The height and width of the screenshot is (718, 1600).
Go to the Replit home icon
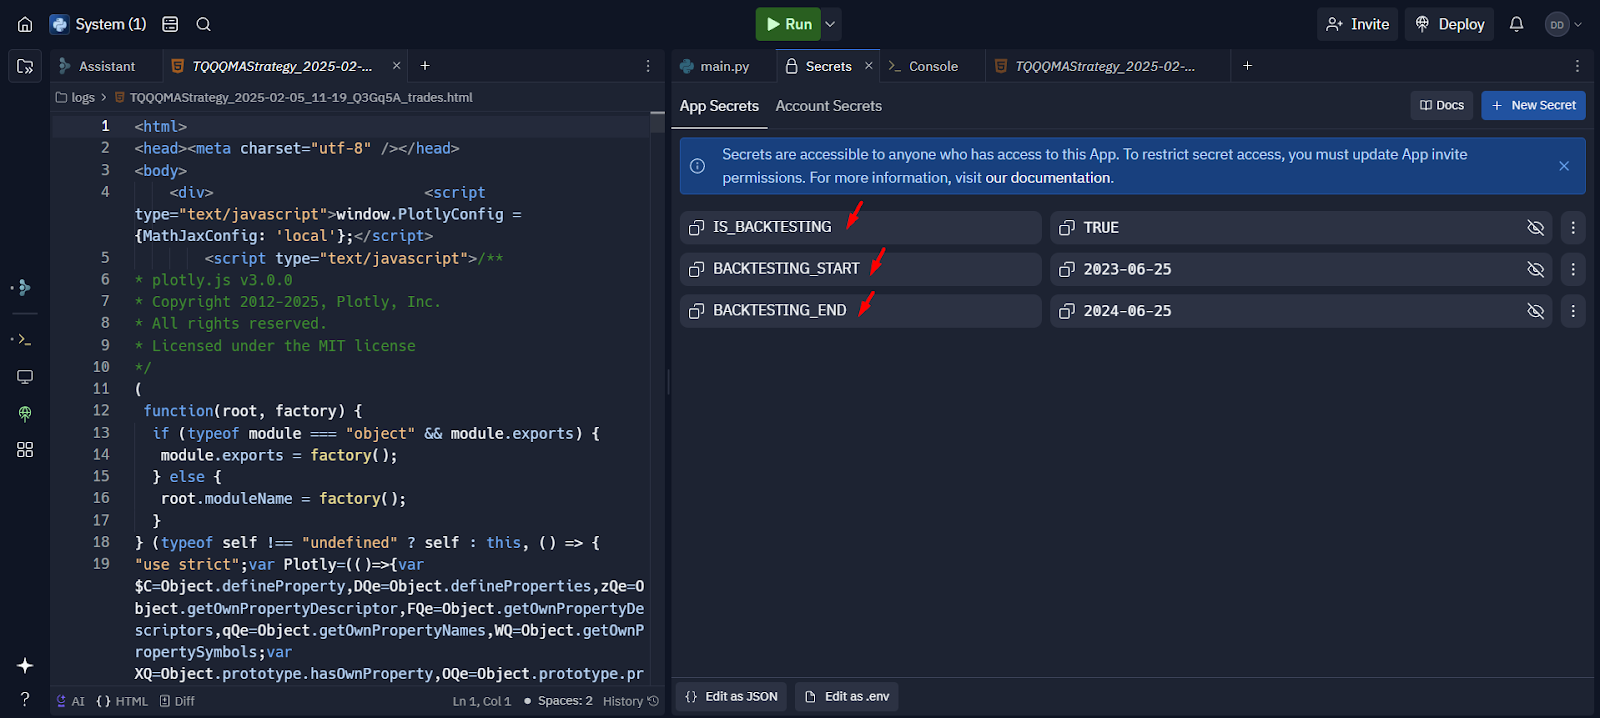pos(25,24)
